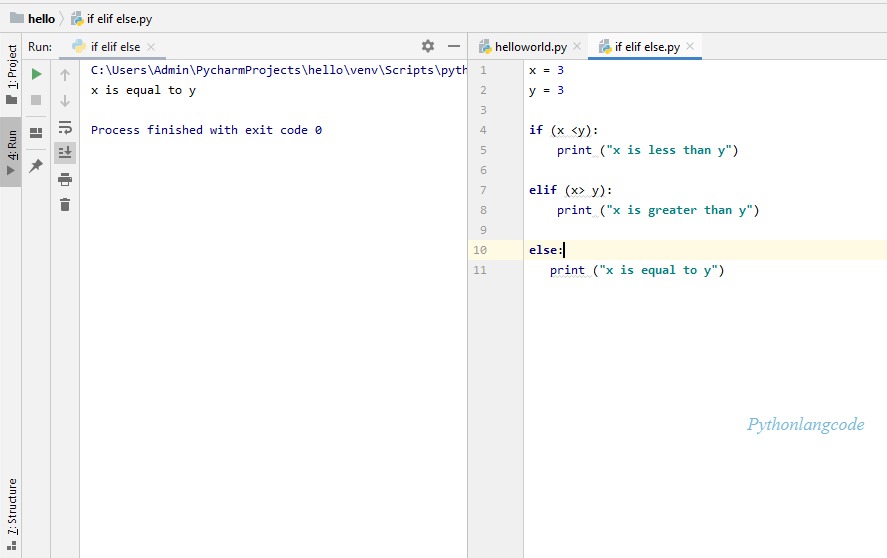The width and height of the screenshot is (887, 558).
Task: Place cursor on 'y = 3' code line
Action: [x=546, y=91]
